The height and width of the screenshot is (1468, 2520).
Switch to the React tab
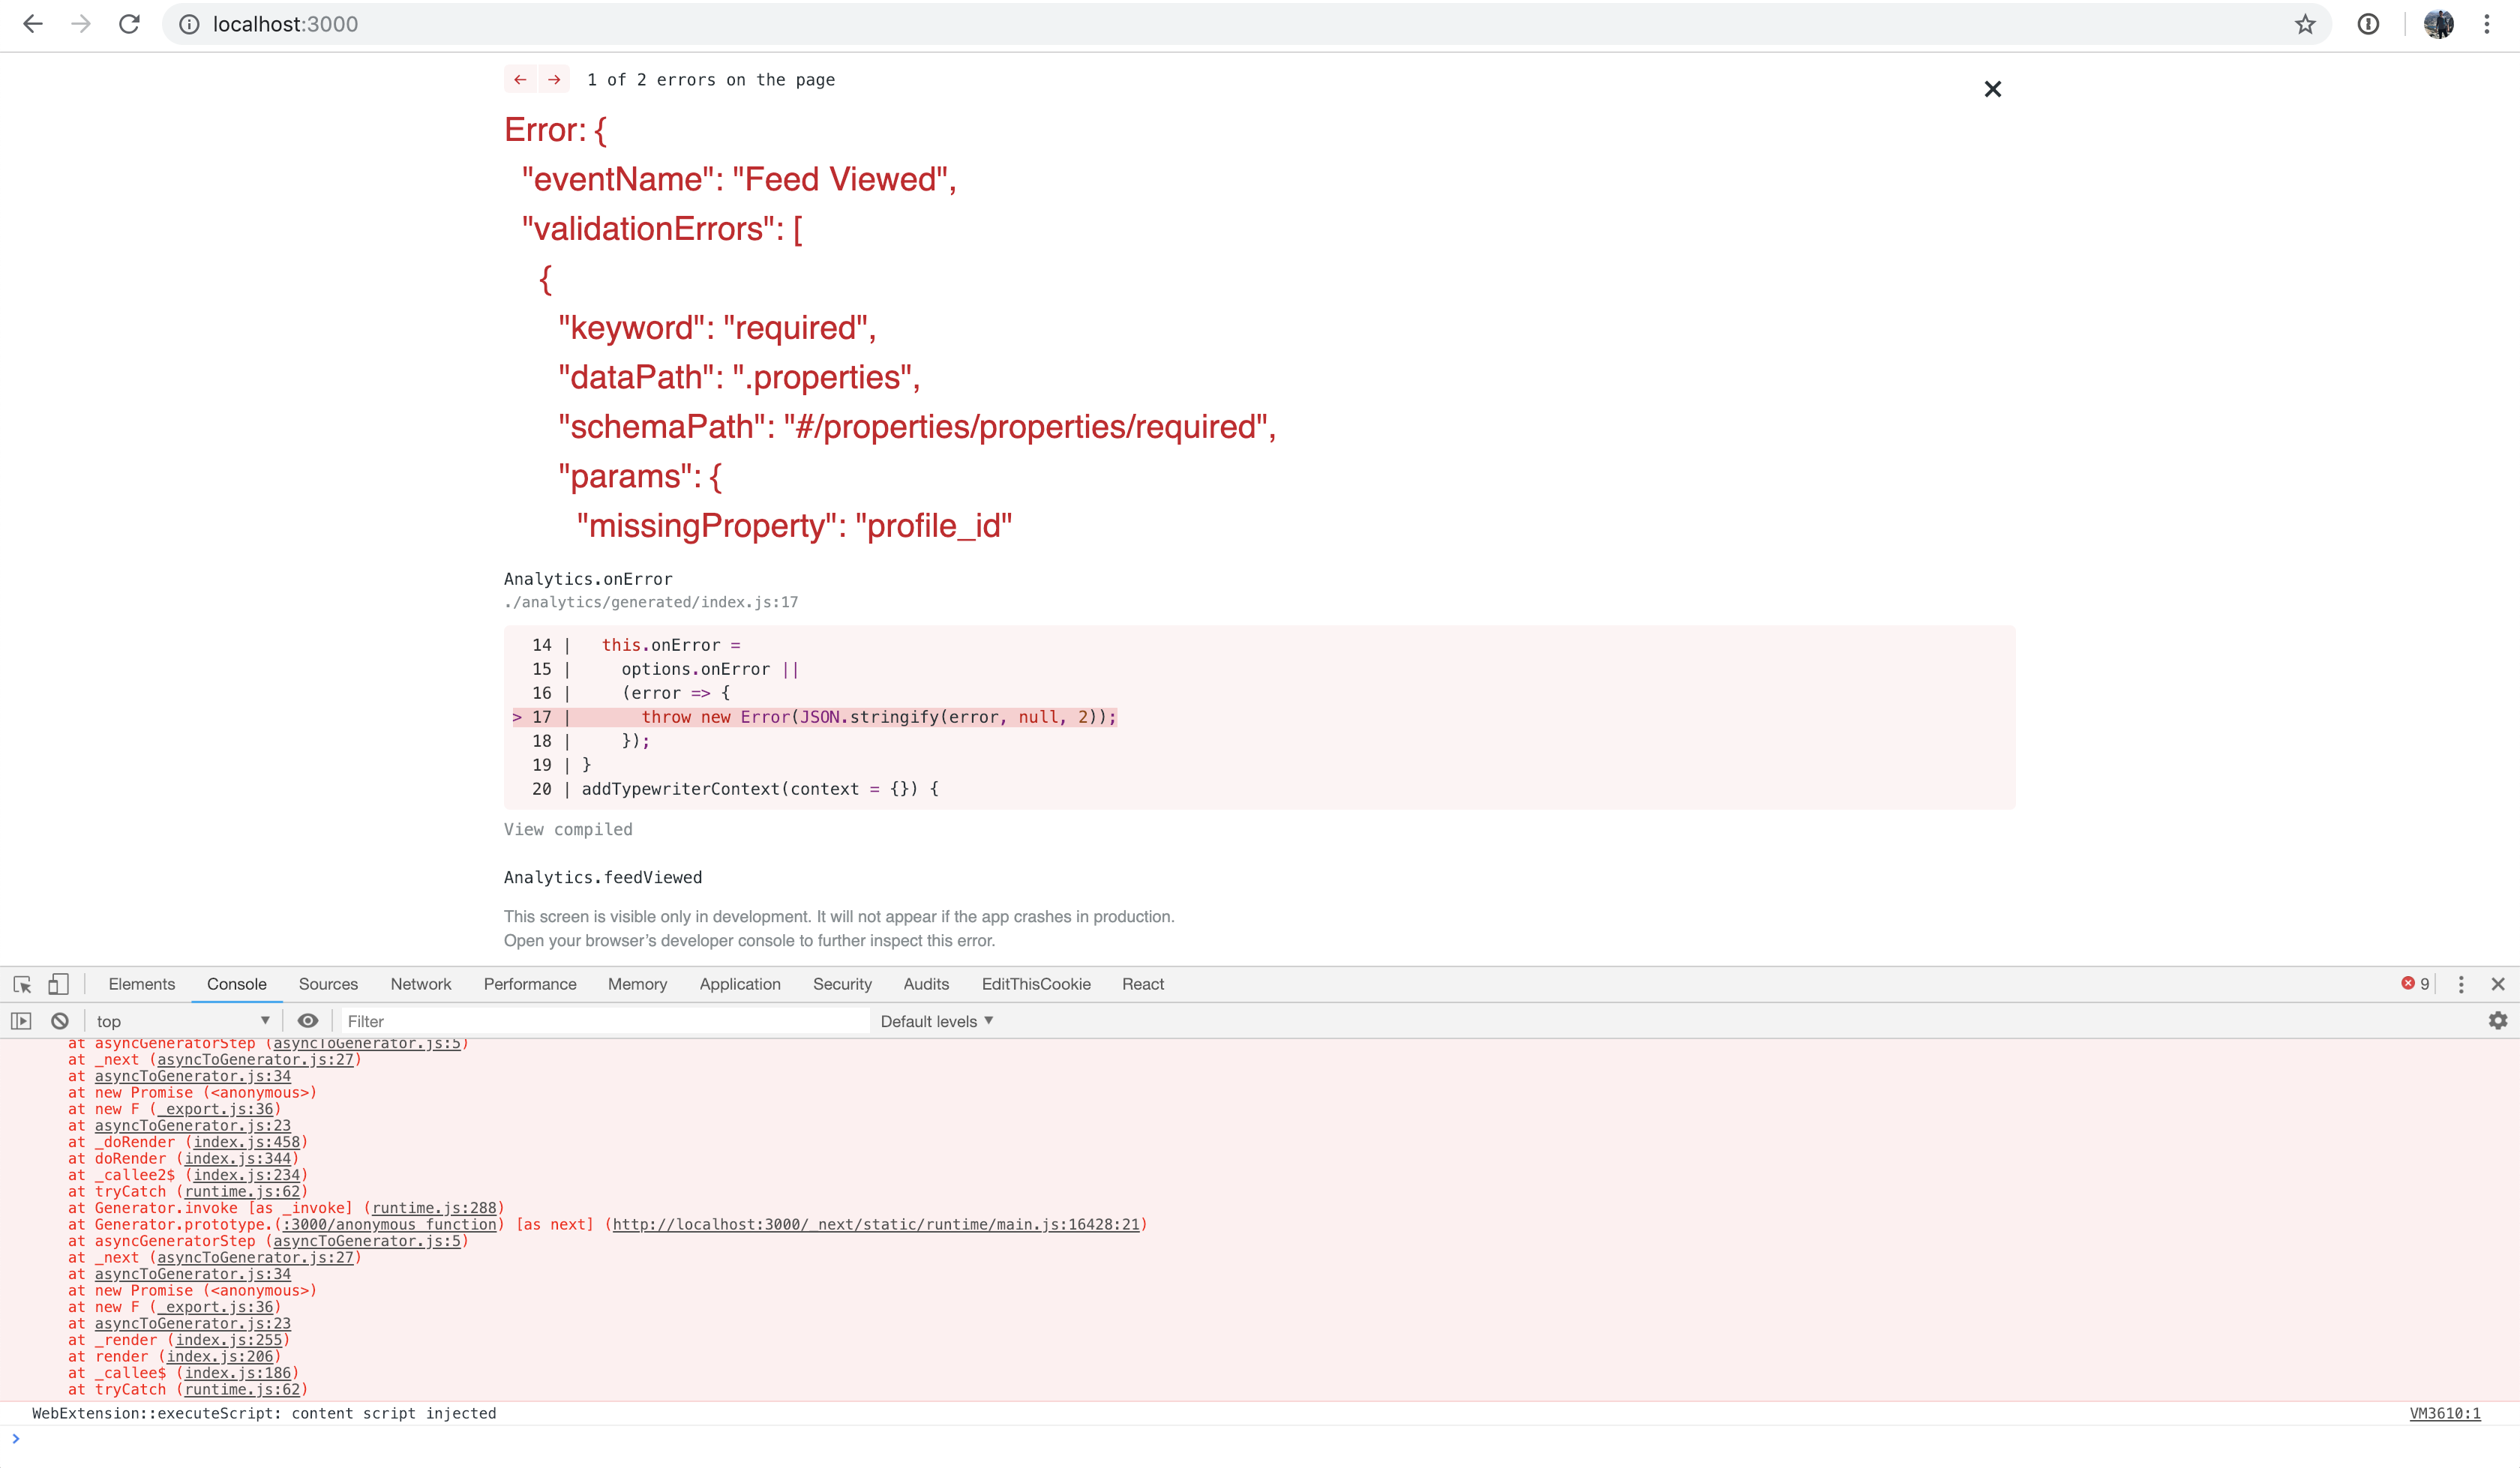click(x=1143, y=984)
